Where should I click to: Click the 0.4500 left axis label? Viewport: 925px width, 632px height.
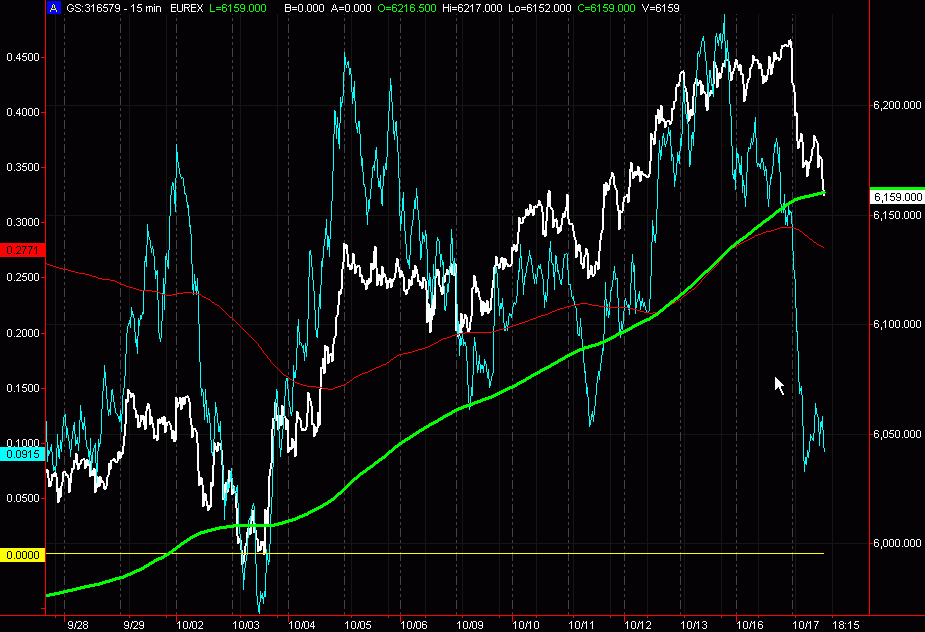[23, 57]
